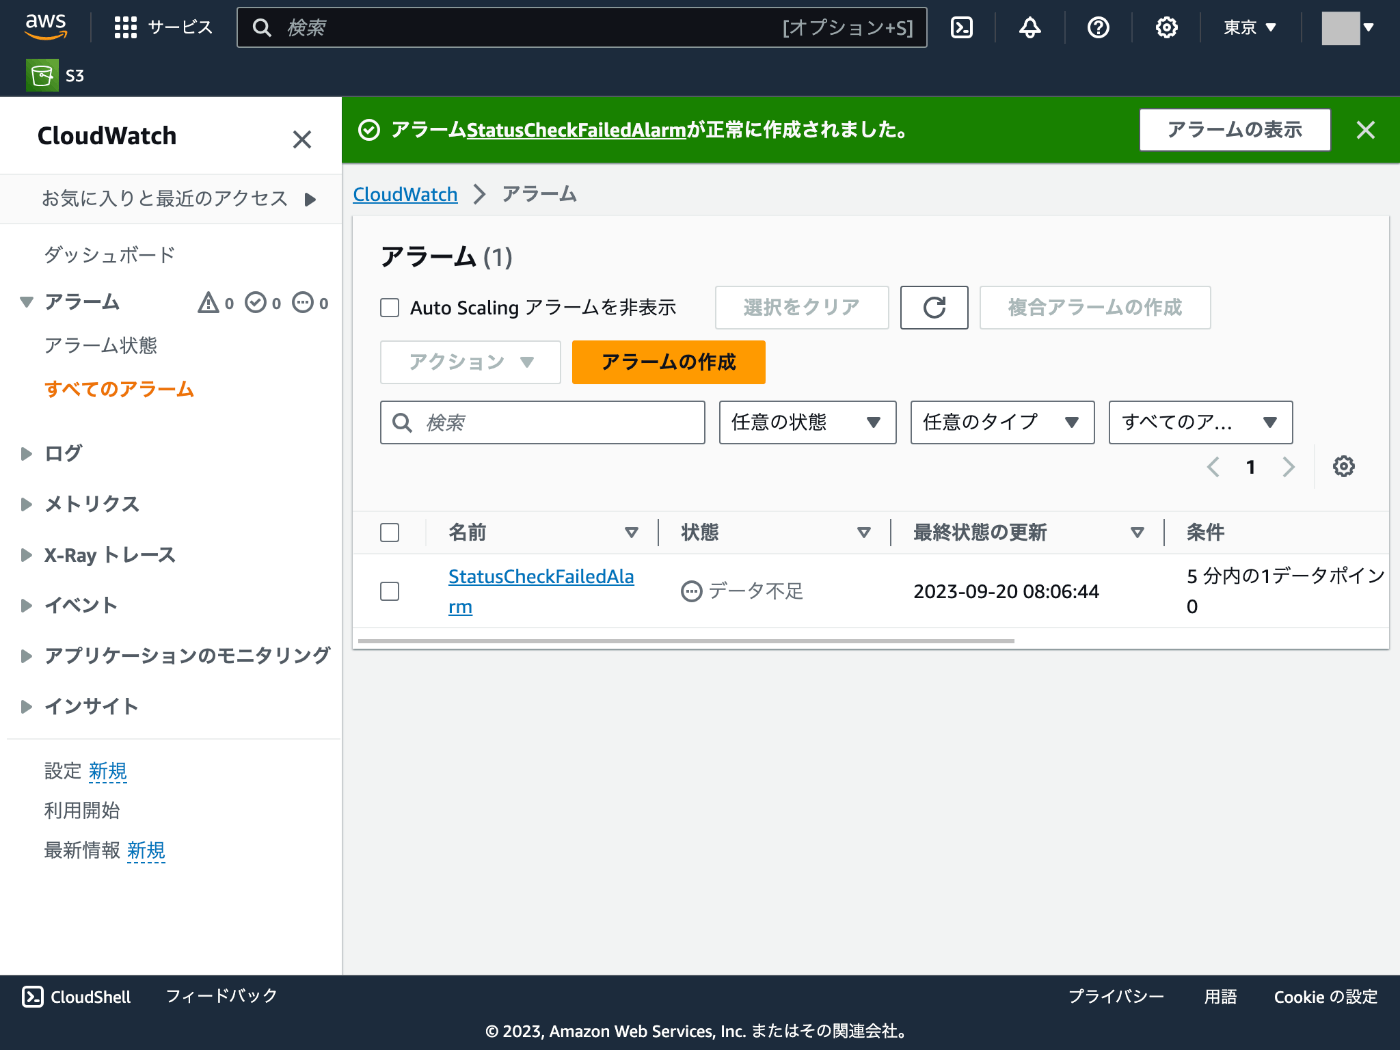
Task: Open account user avatar menu
Action: [x=1347, y=28]
